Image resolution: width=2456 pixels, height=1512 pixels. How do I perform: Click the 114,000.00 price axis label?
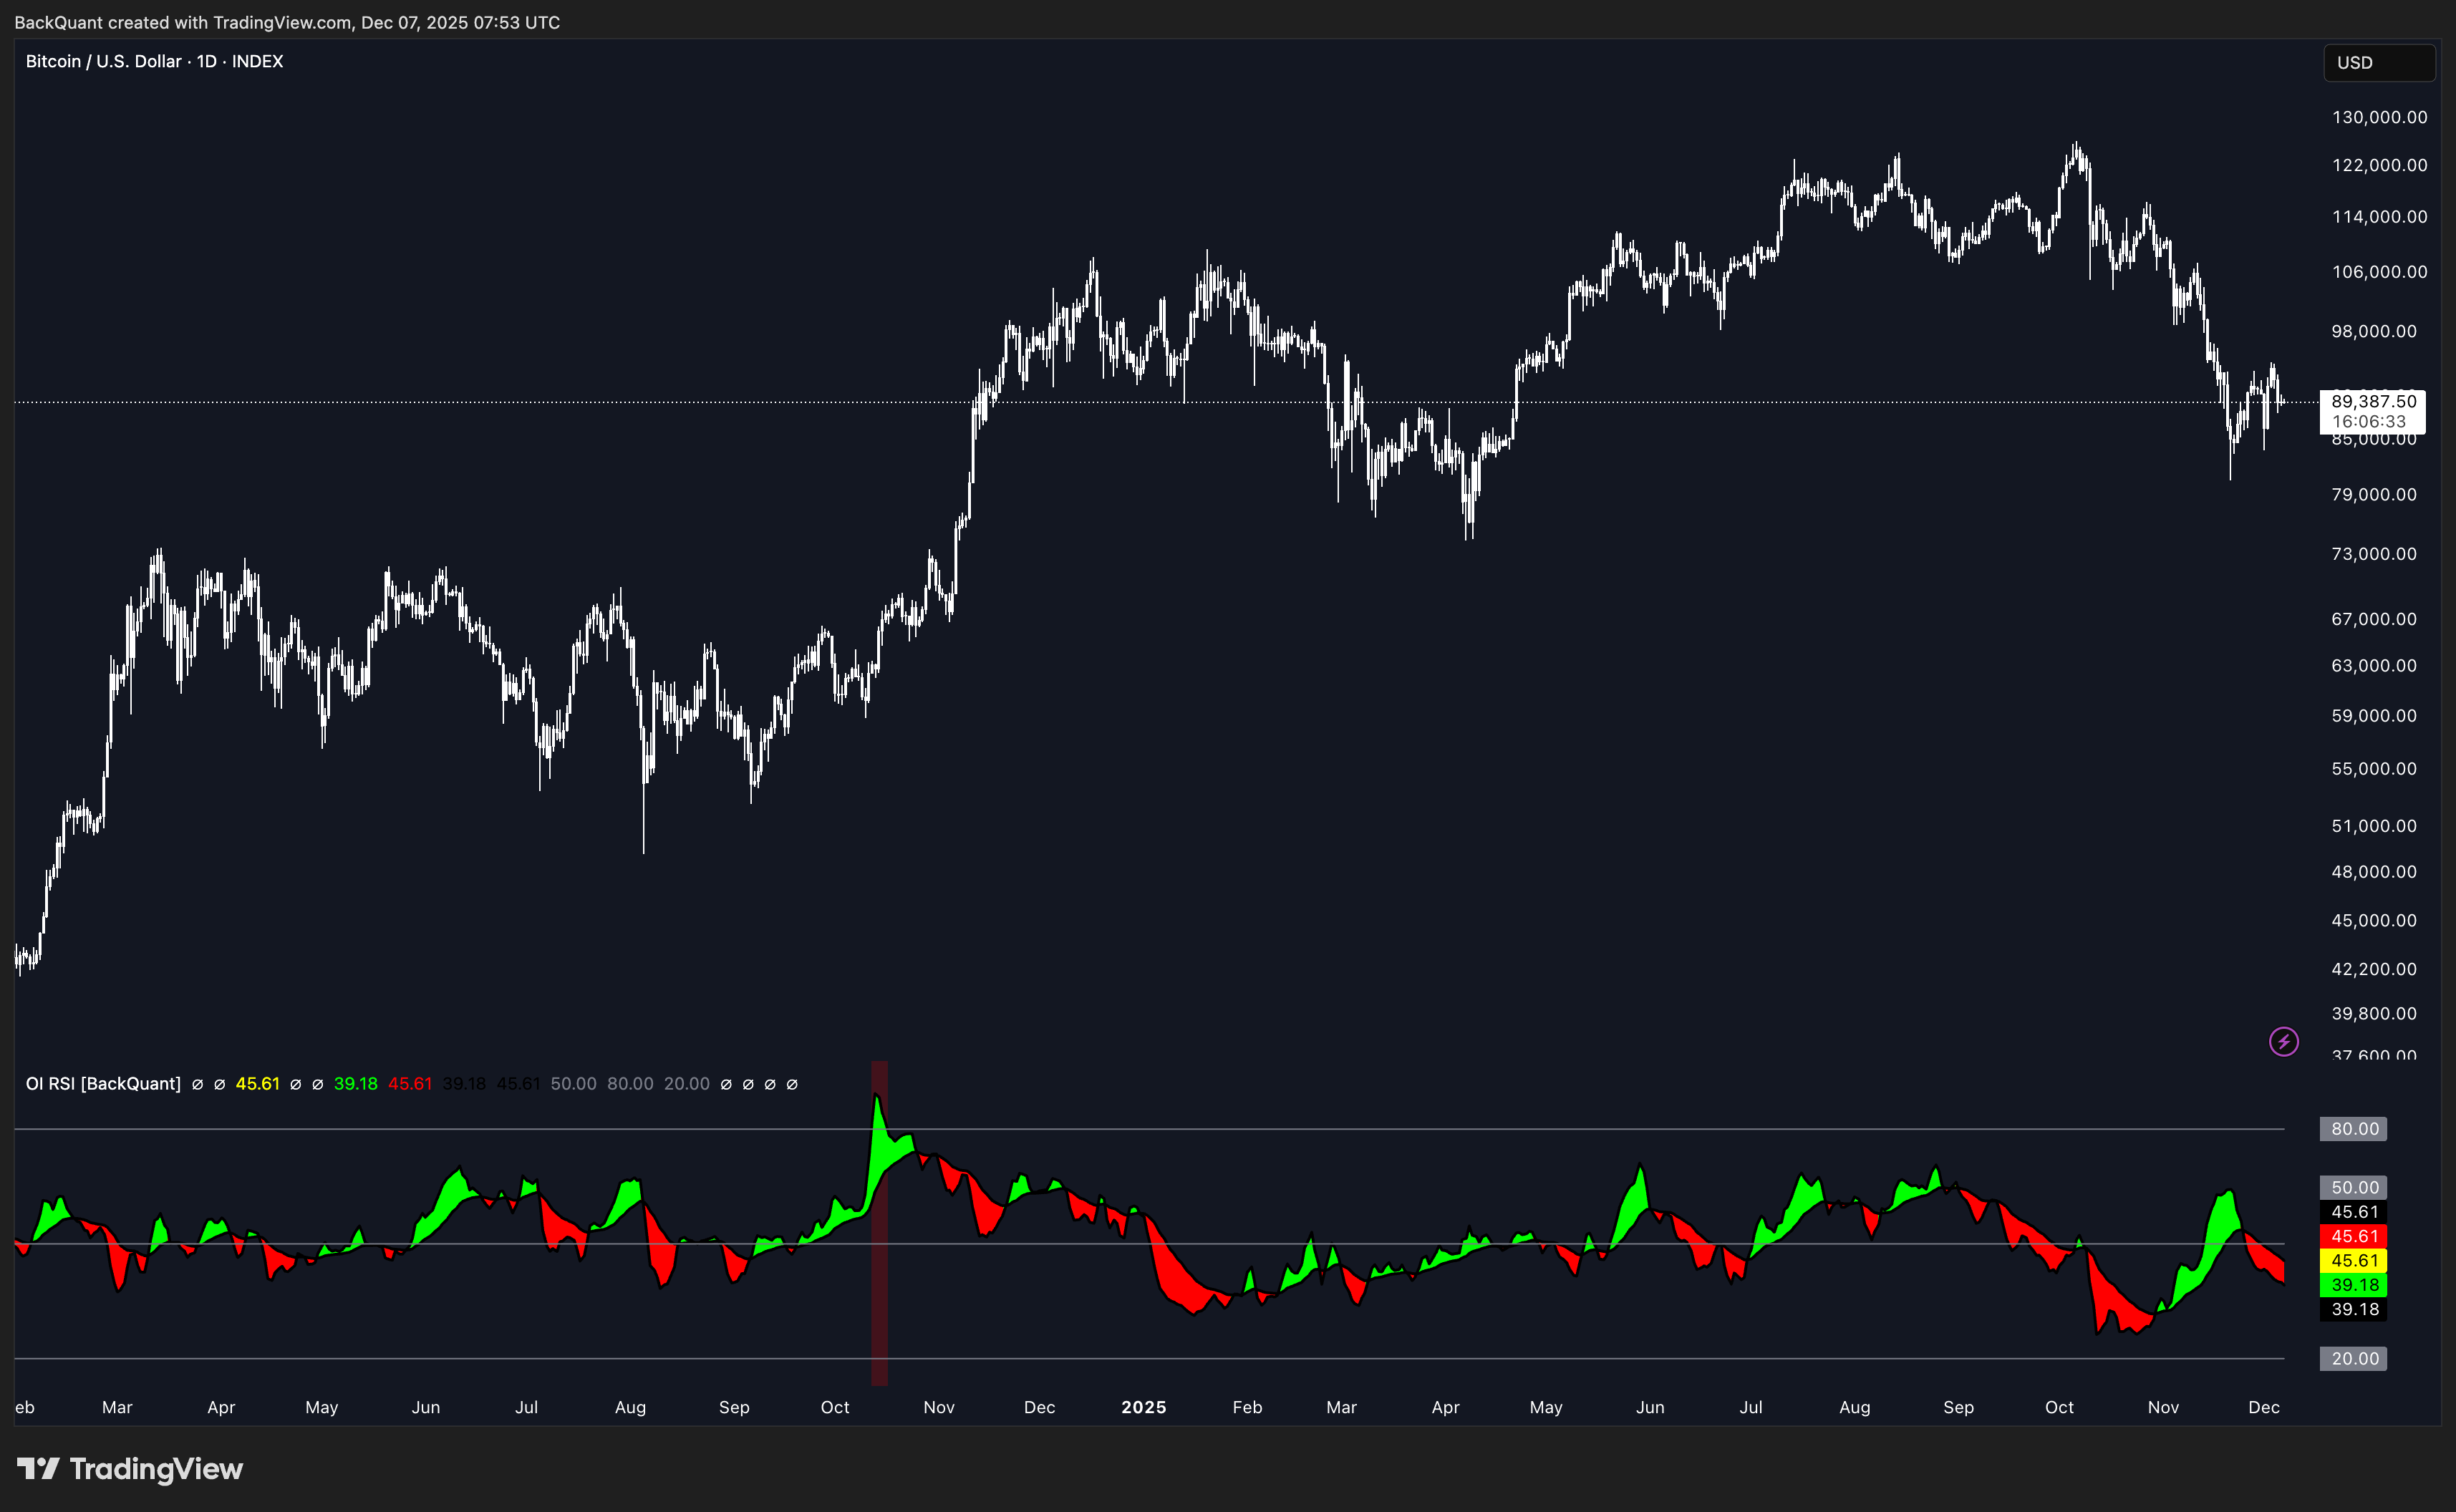(x=2379, y=217)
